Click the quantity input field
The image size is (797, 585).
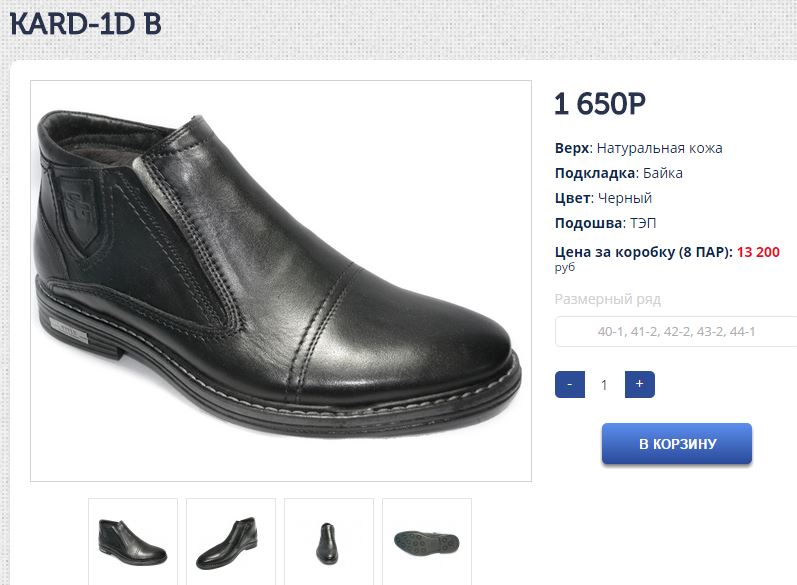click(604, 384)
